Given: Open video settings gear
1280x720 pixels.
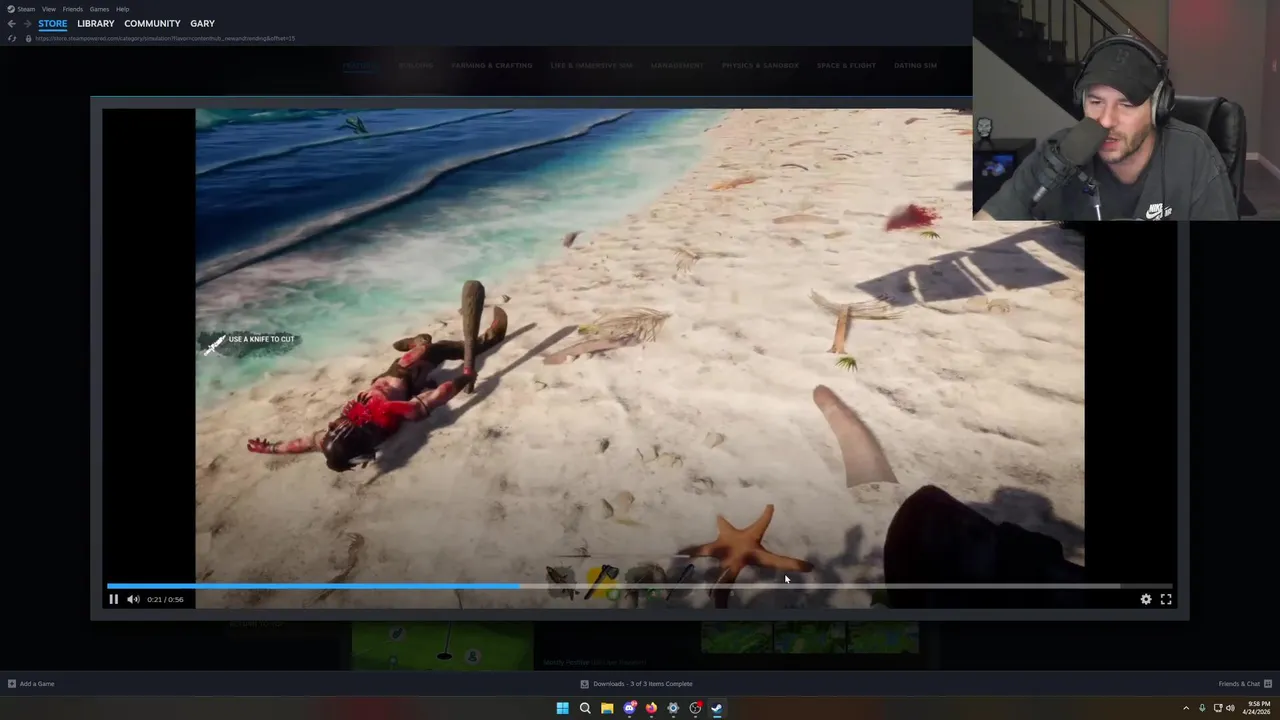Looking at the screenshot, I should pyautogui.click(x=1146, y=599).
